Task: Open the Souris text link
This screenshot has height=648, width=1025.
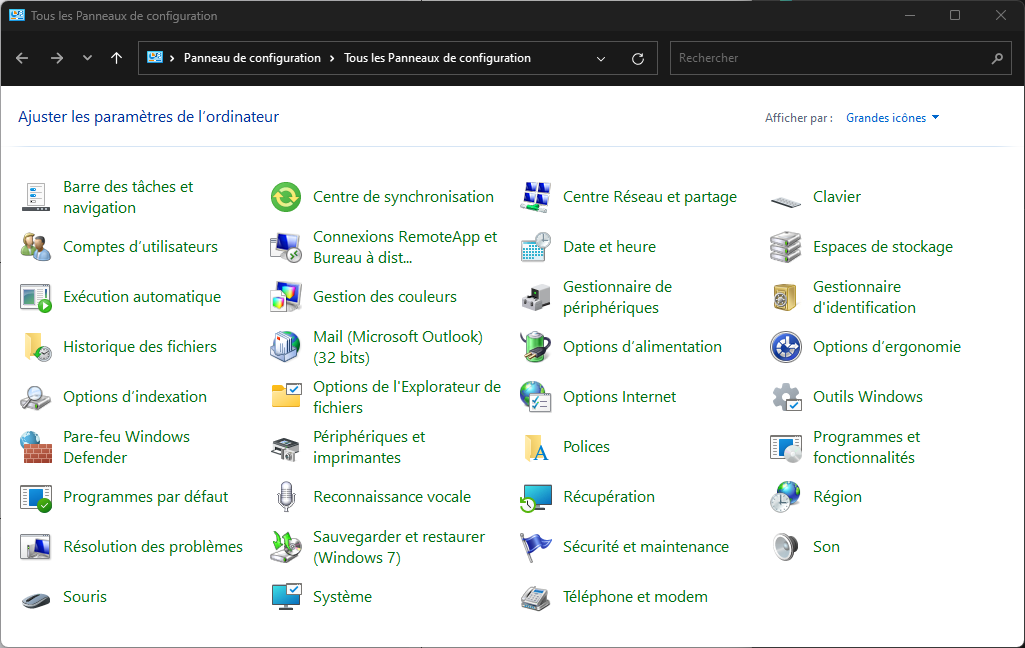Action: (85, 597)
